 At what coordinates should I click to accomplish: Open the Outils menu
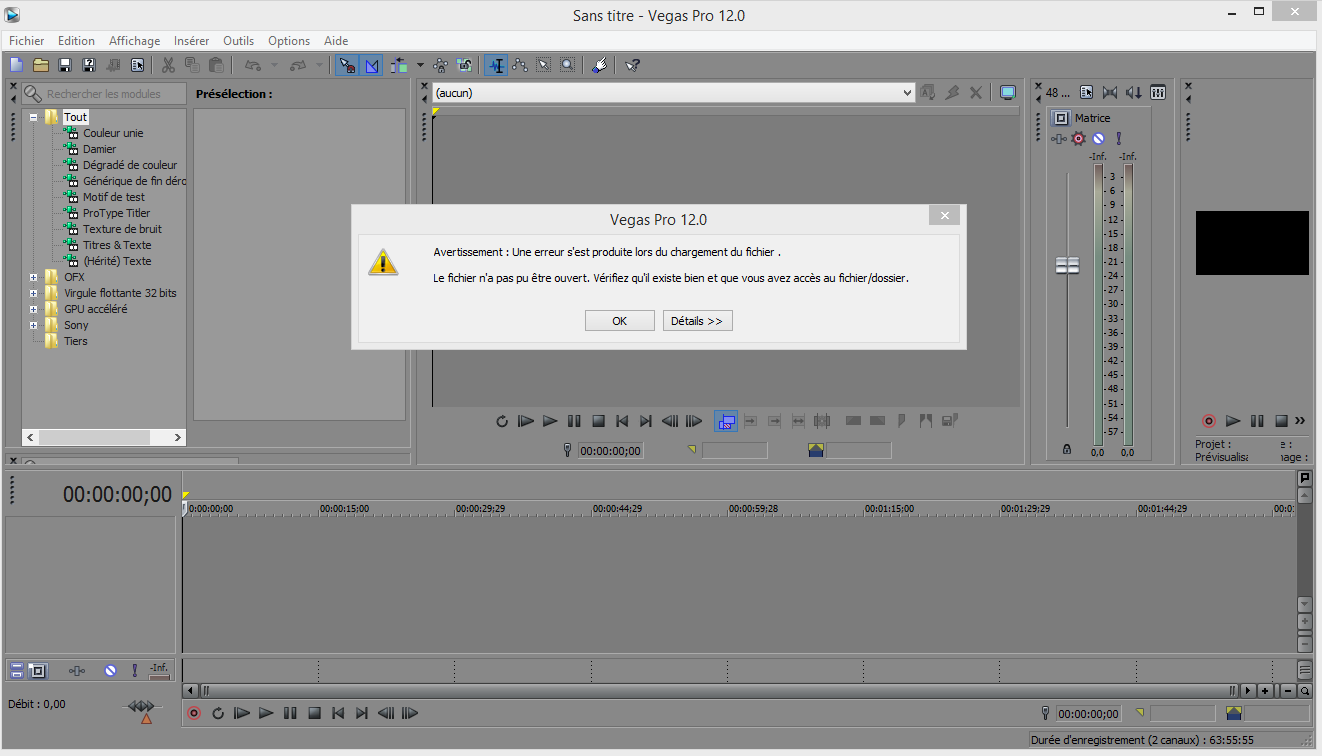pos(239,41)
